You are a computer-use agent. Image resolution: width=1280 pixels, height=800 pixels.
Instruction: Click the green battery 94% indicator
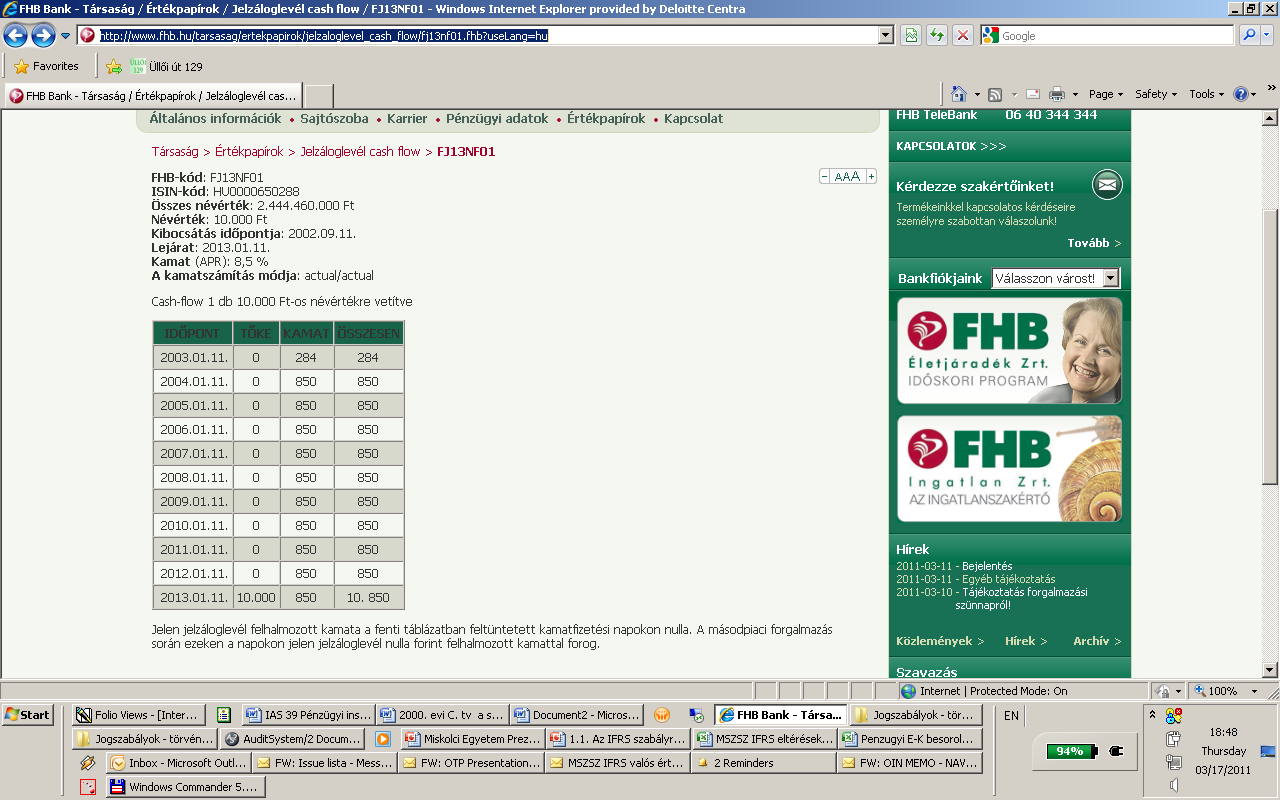pyautogui.click(x=1071, y=751)
